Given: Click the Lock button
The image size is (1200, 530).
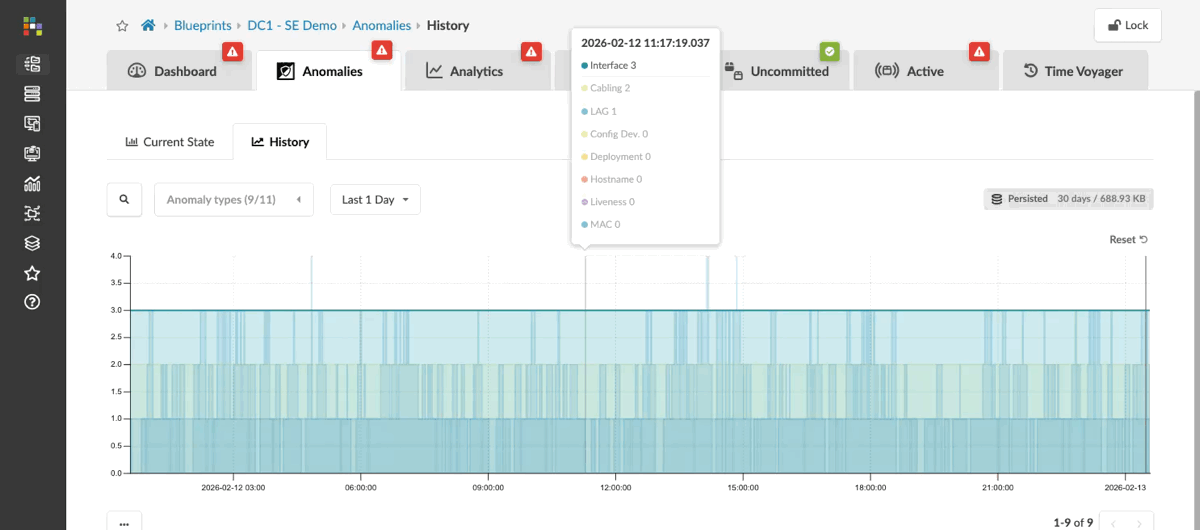Looking at the screenshot, I should pyautogui.click(x=1127, y=26).
